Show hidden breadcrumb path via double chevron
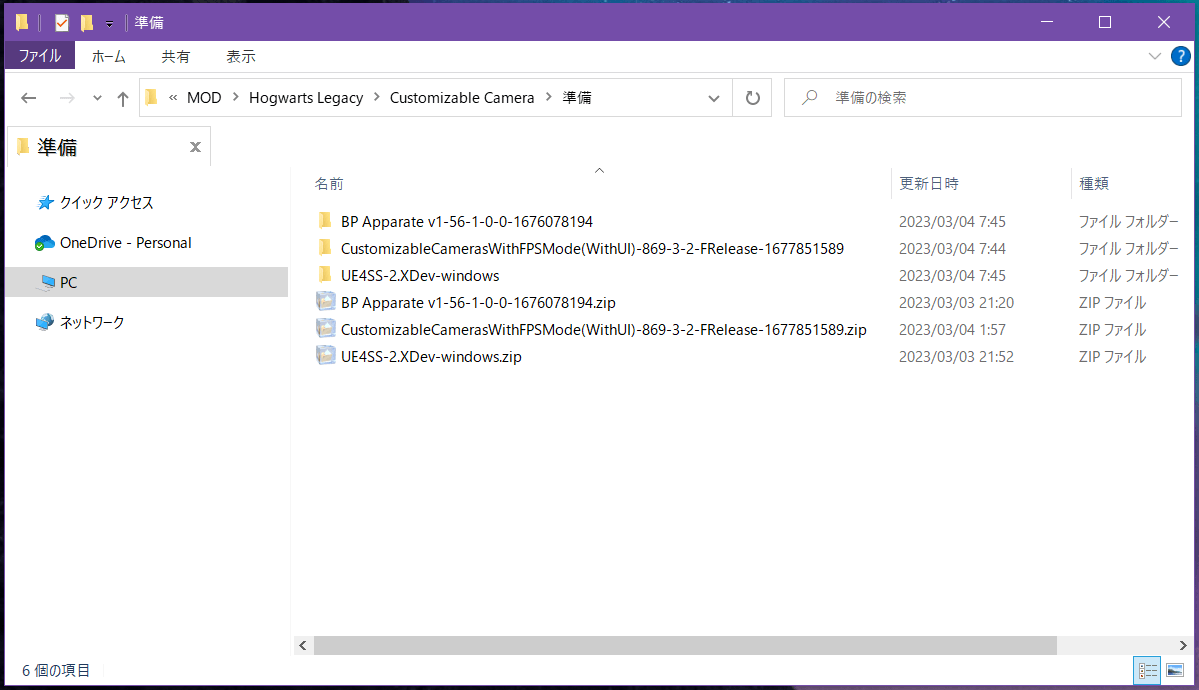The height and width of the screenshot is (690, 1199). tap(173, 97)
